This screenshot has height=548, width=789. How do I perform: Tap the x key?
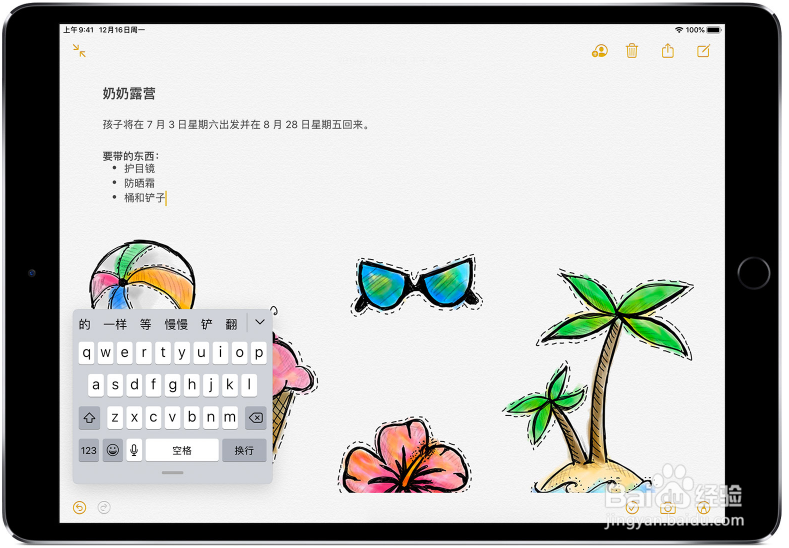coord(134,418)
